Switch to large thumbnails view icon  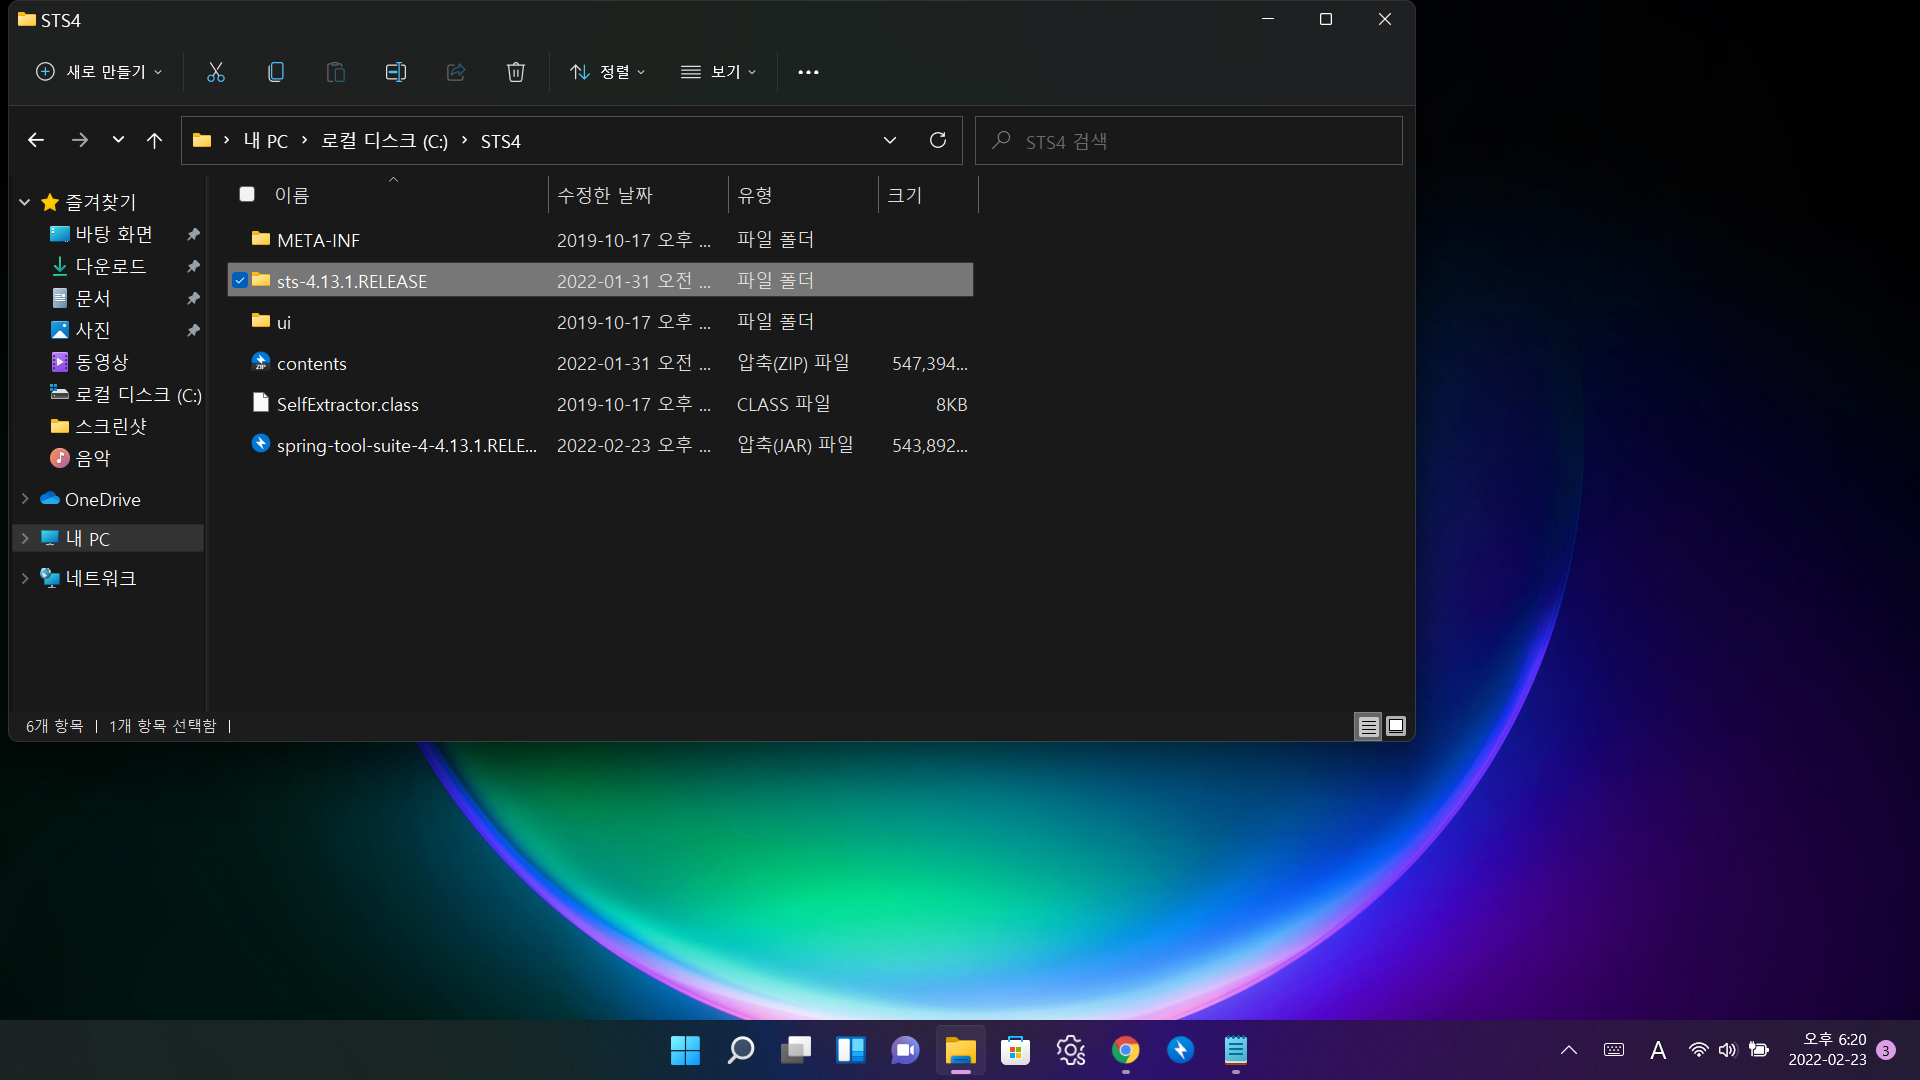[1396, 726]
